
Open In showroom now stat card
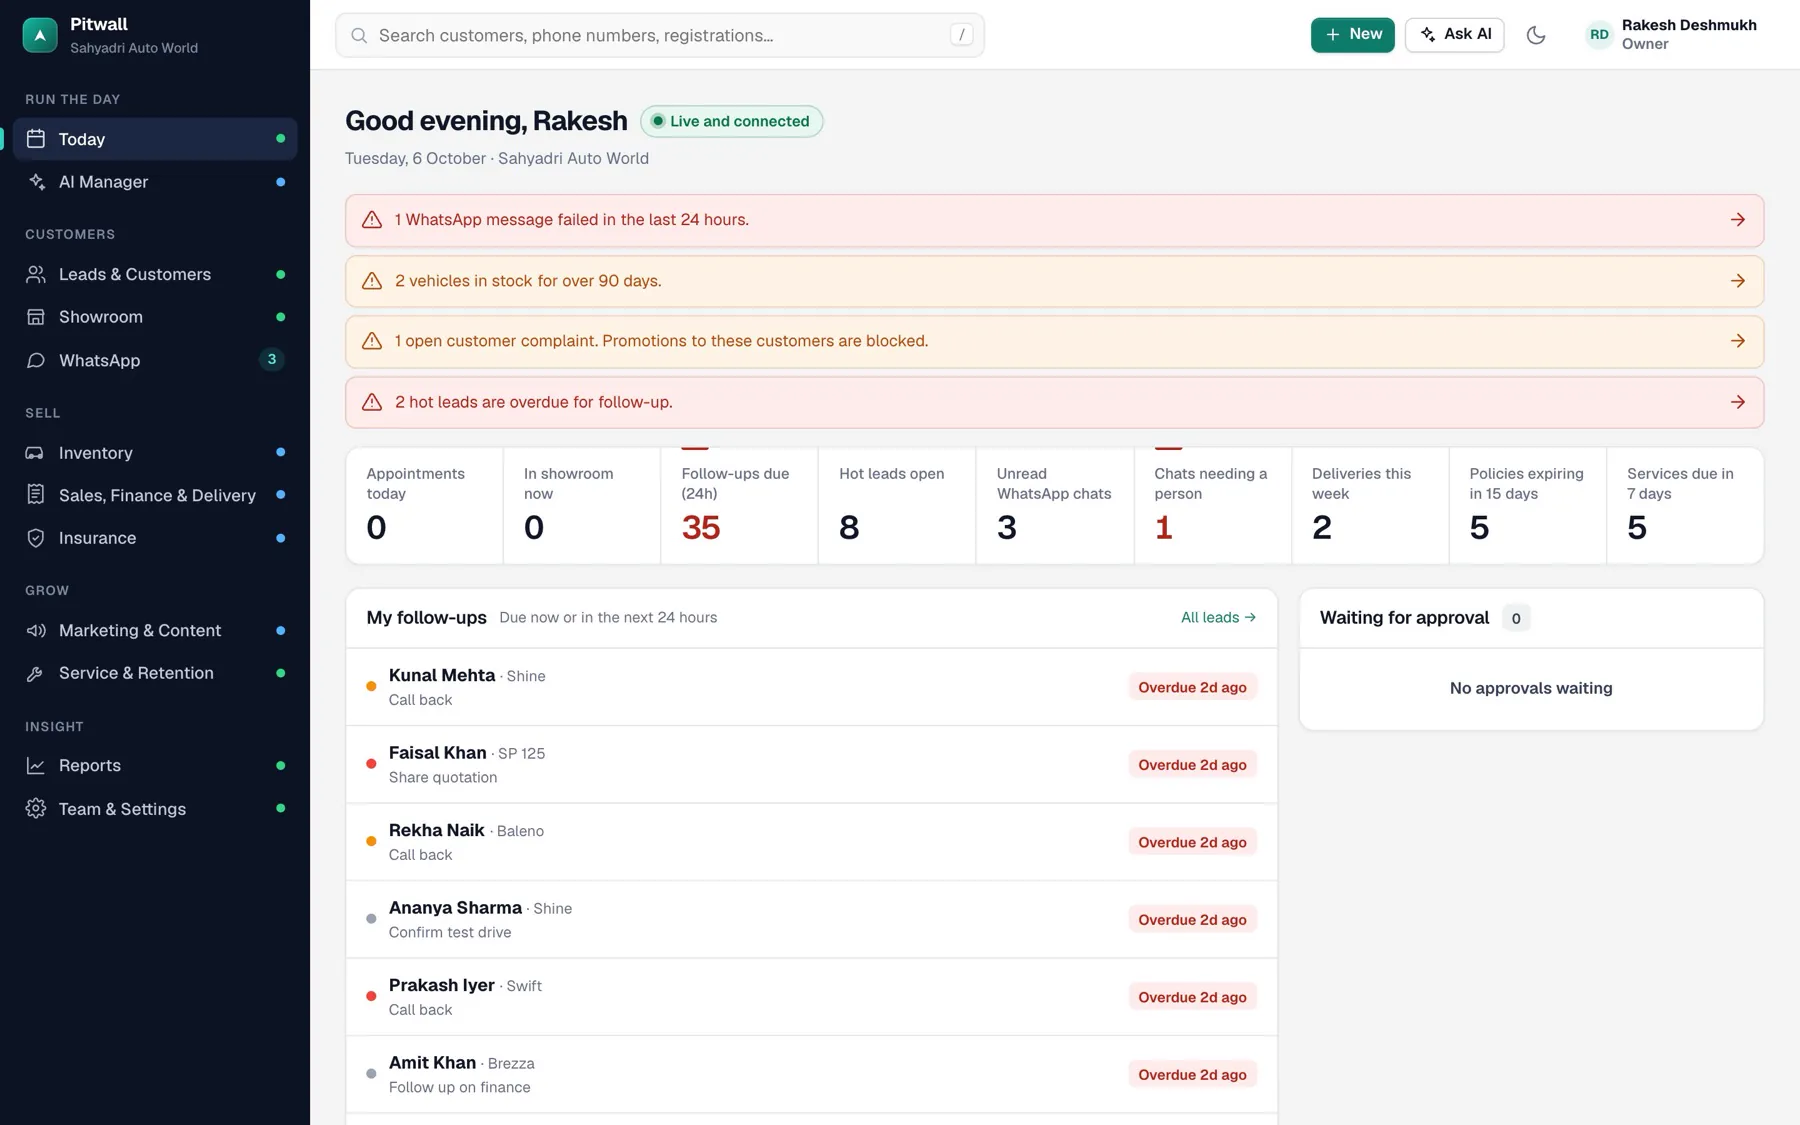(582, 506)
